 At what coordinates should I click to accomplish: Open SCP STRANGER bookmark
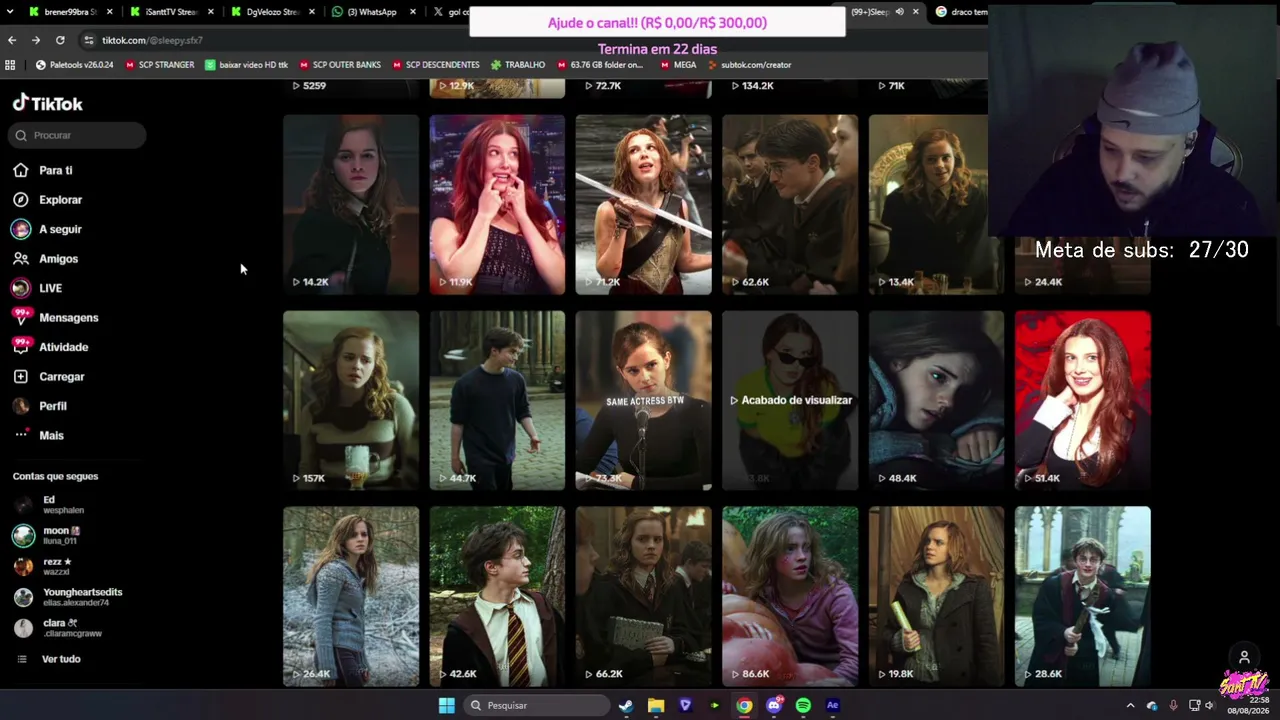tap(159, 65)
